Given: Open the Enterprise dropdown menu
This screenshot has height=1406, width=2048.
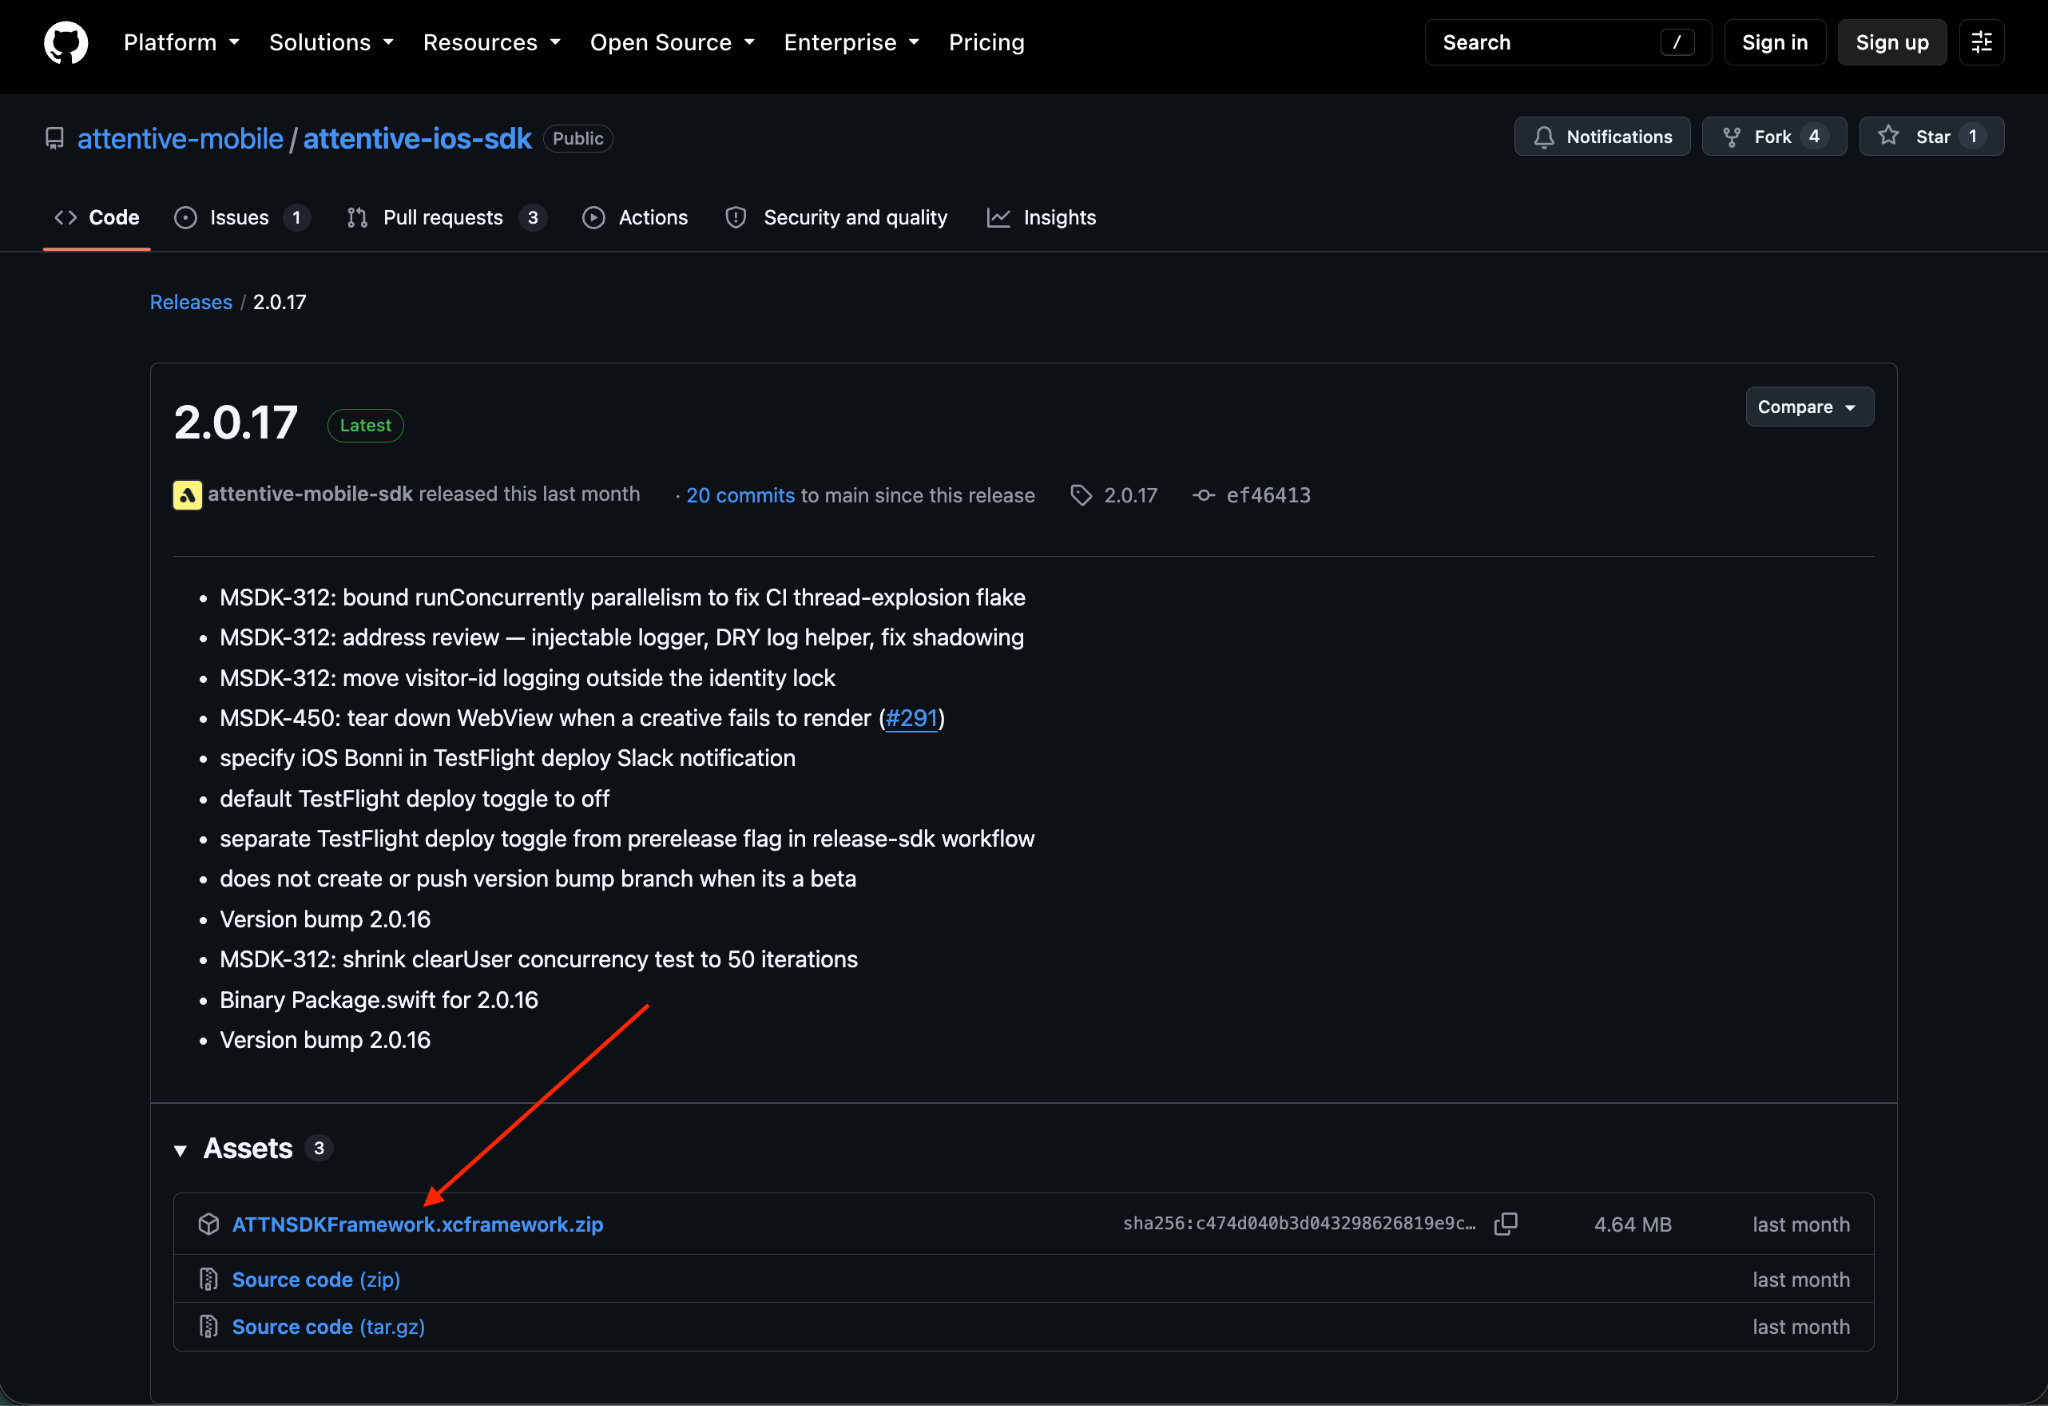Looking at the screenshot, I should 851,43.
